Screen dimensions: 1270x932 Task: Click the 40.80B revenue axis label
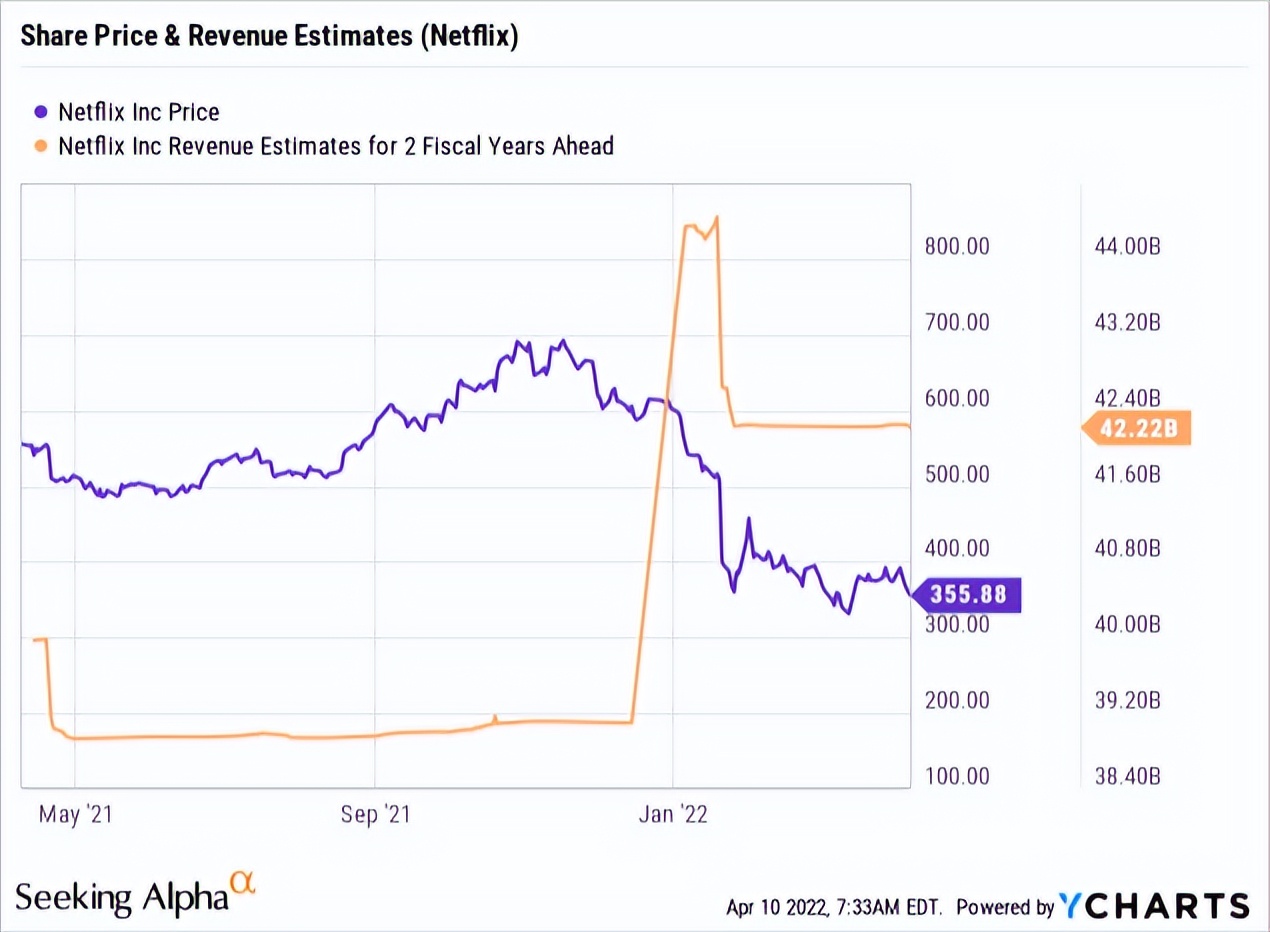[1126, 548]
